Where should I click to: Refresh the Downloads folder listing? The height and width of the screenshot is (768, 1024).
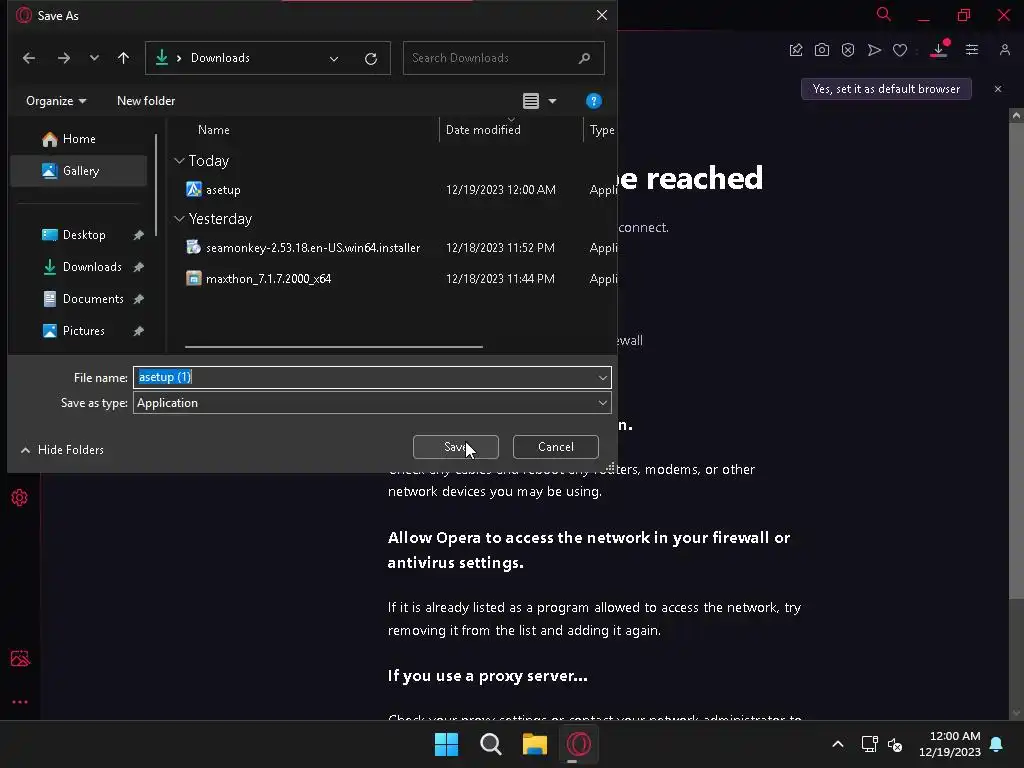tap(371, 59)
